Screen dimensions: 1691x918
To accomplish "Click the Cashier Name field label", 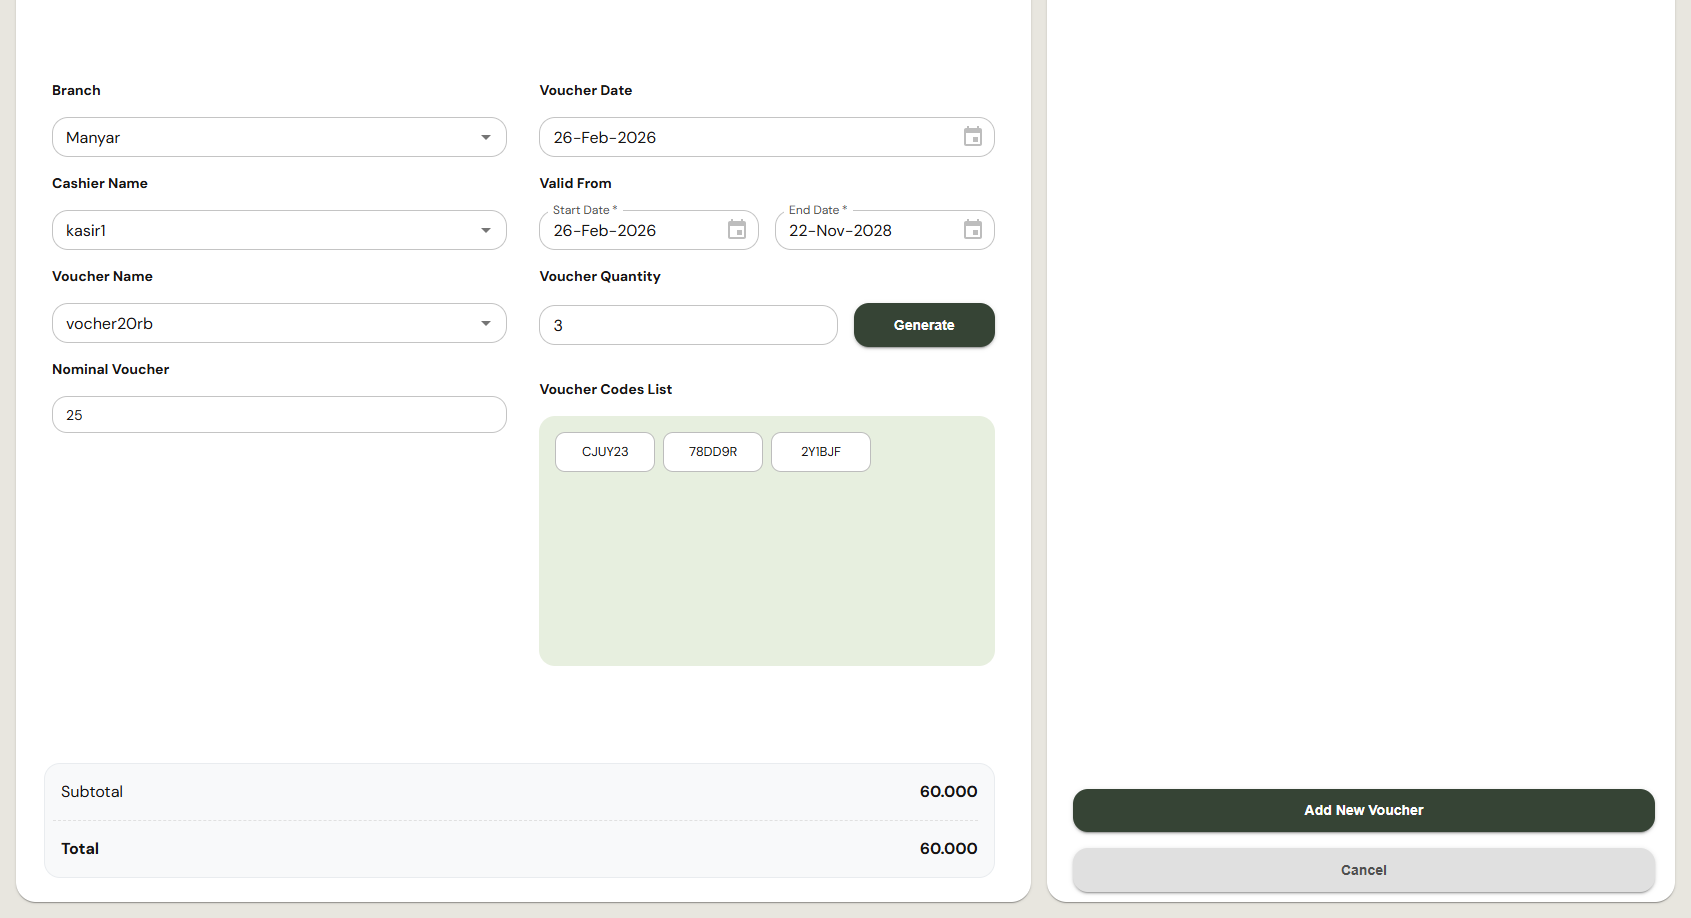I will click(100, 183).
